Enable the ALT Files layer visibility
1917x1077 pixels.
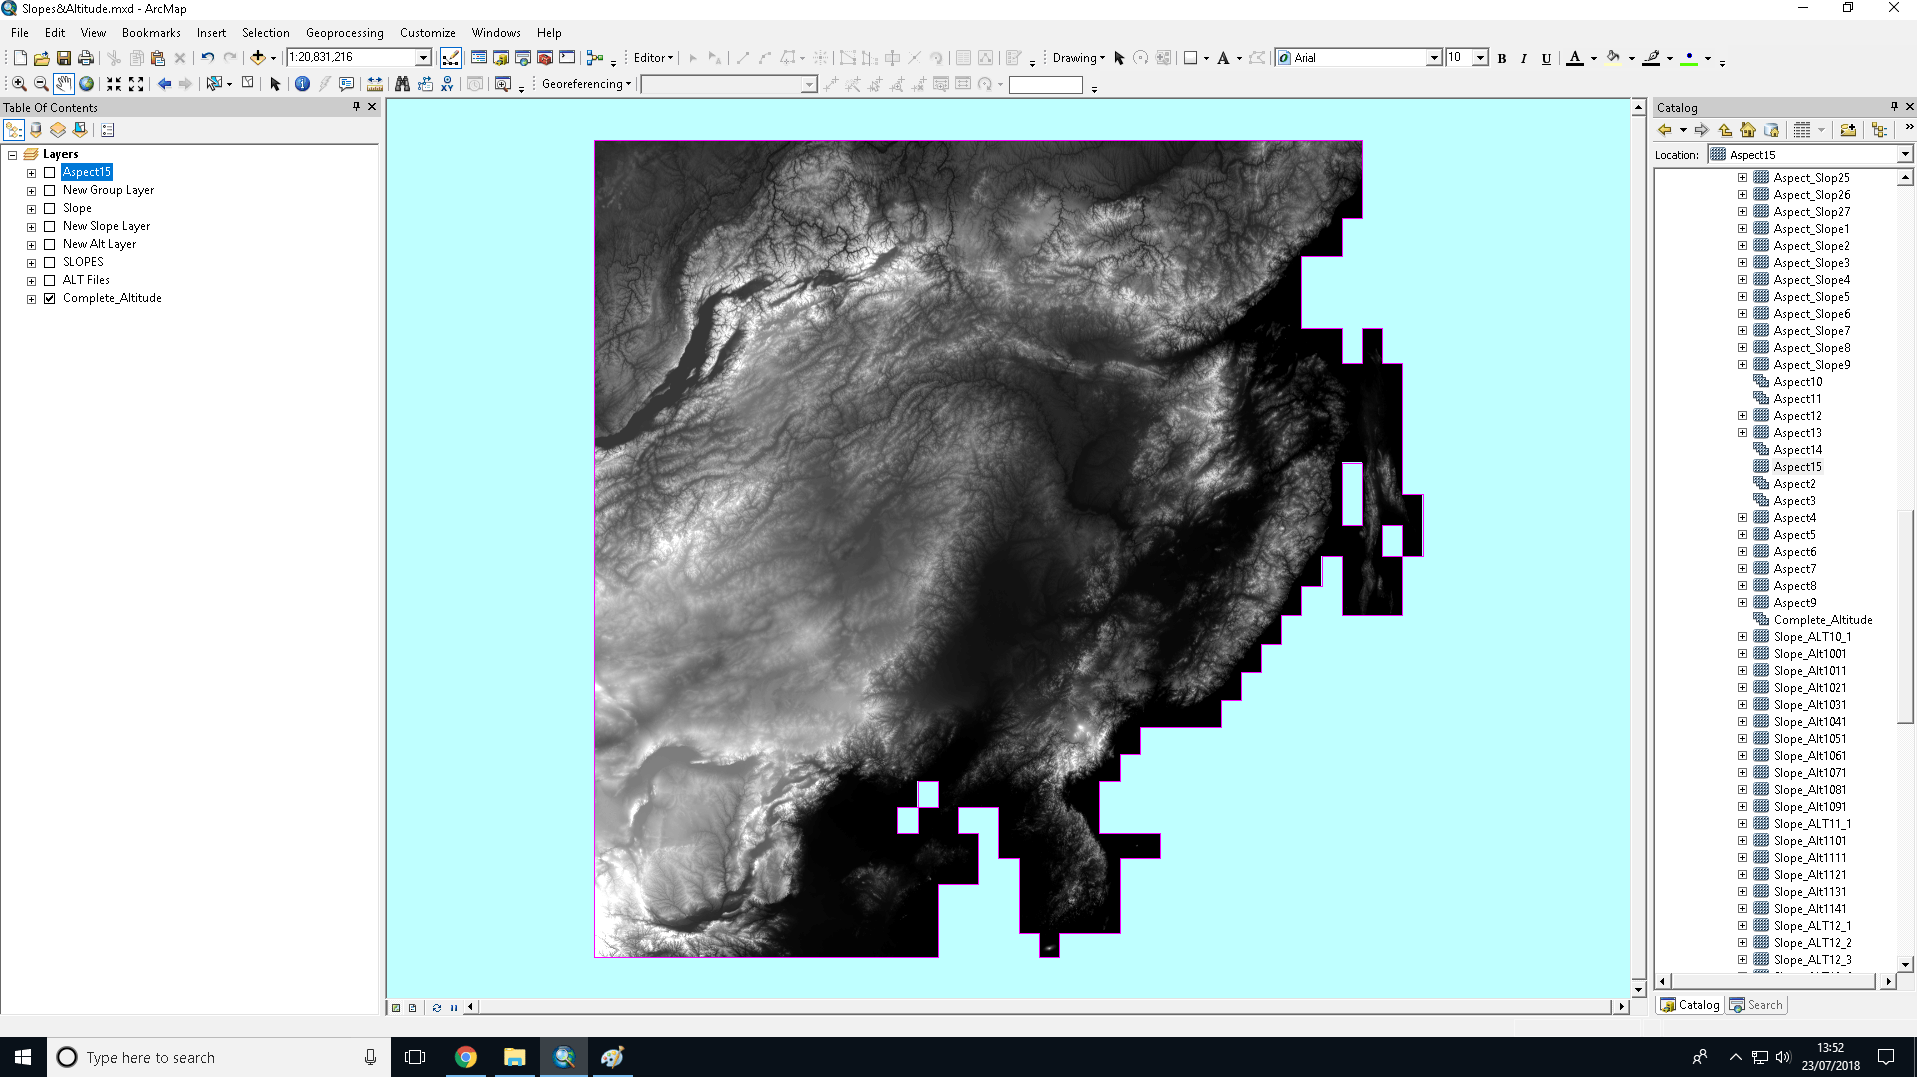click(x=49, y=279)
